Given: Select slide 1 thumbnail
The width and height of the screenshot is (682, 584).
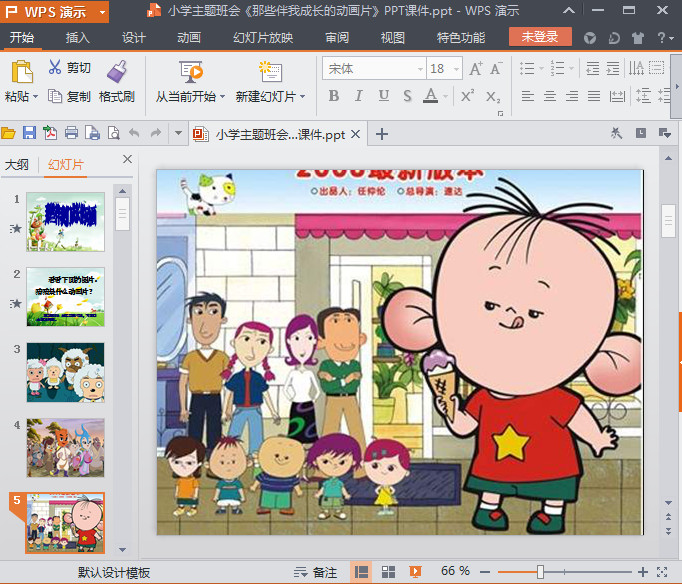Looking at the screenshot, I should click(66, 222).
